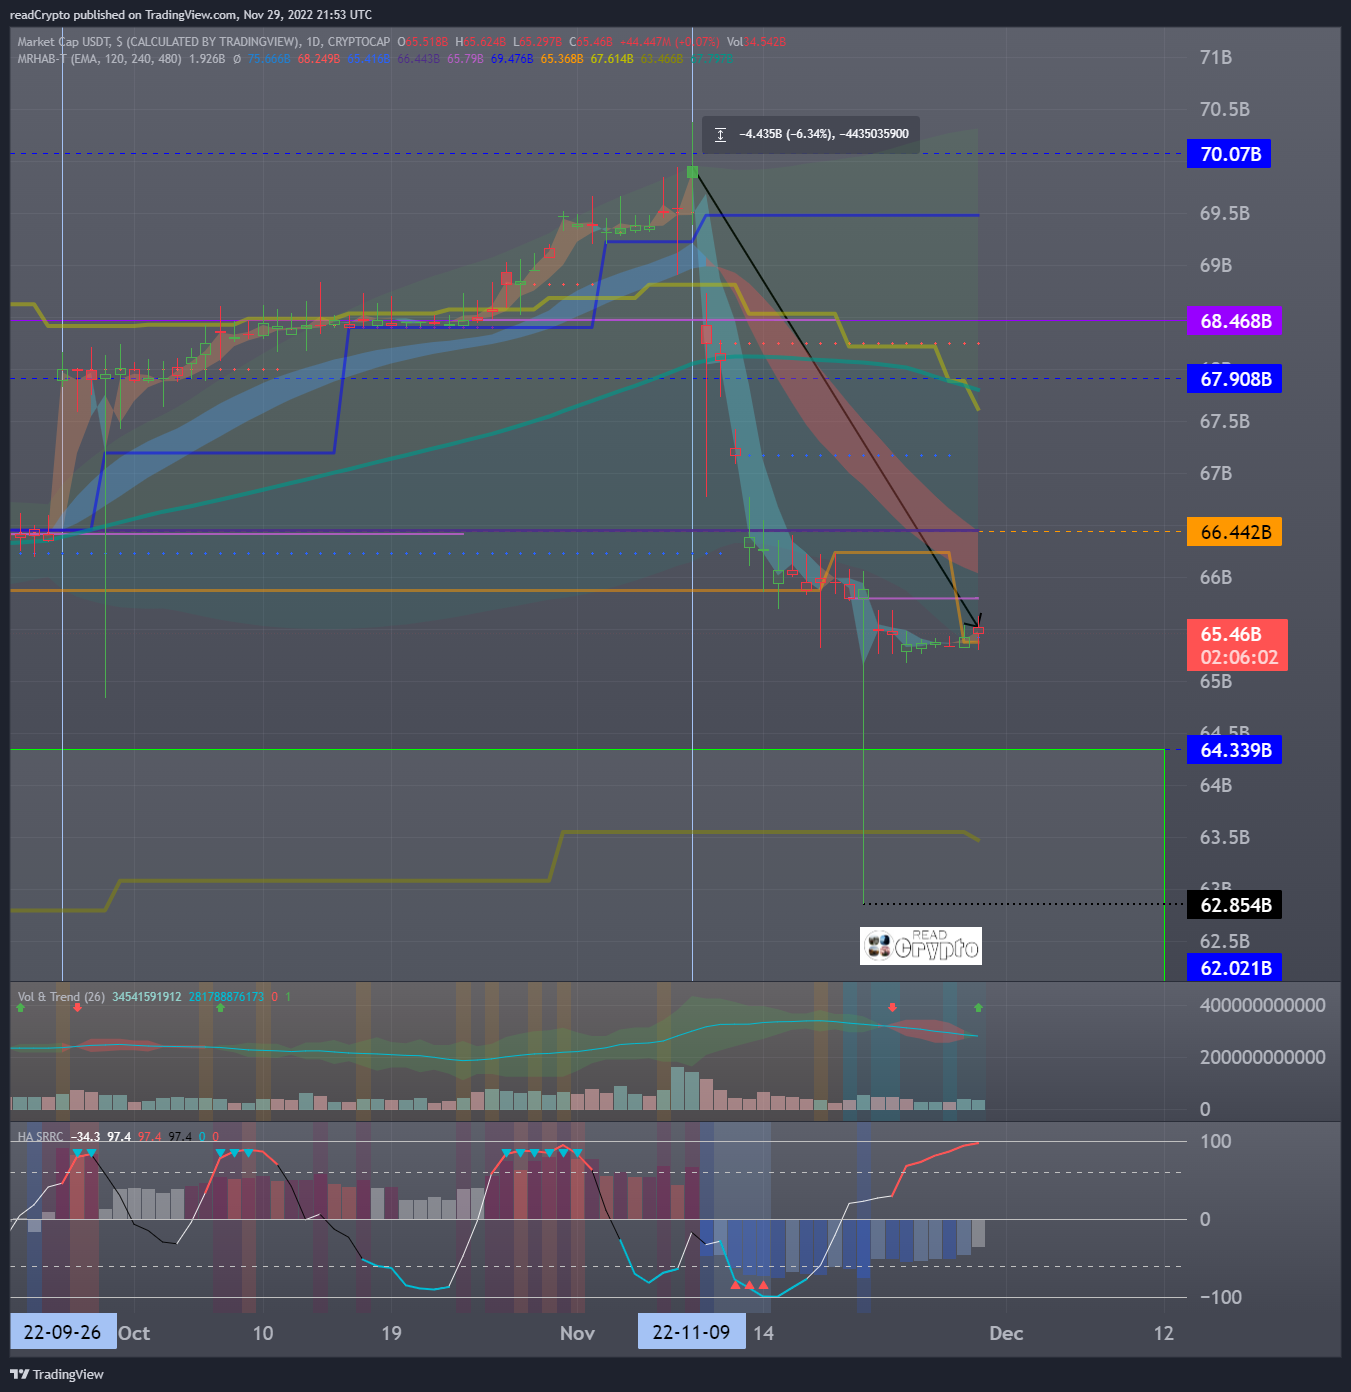Click the HA SRRC indicator legend

[x=40, y=1137]
